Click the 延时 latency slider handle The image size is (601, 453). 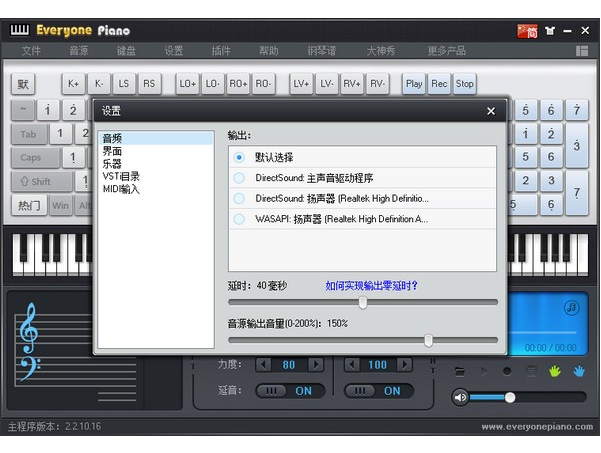point(362,302)
